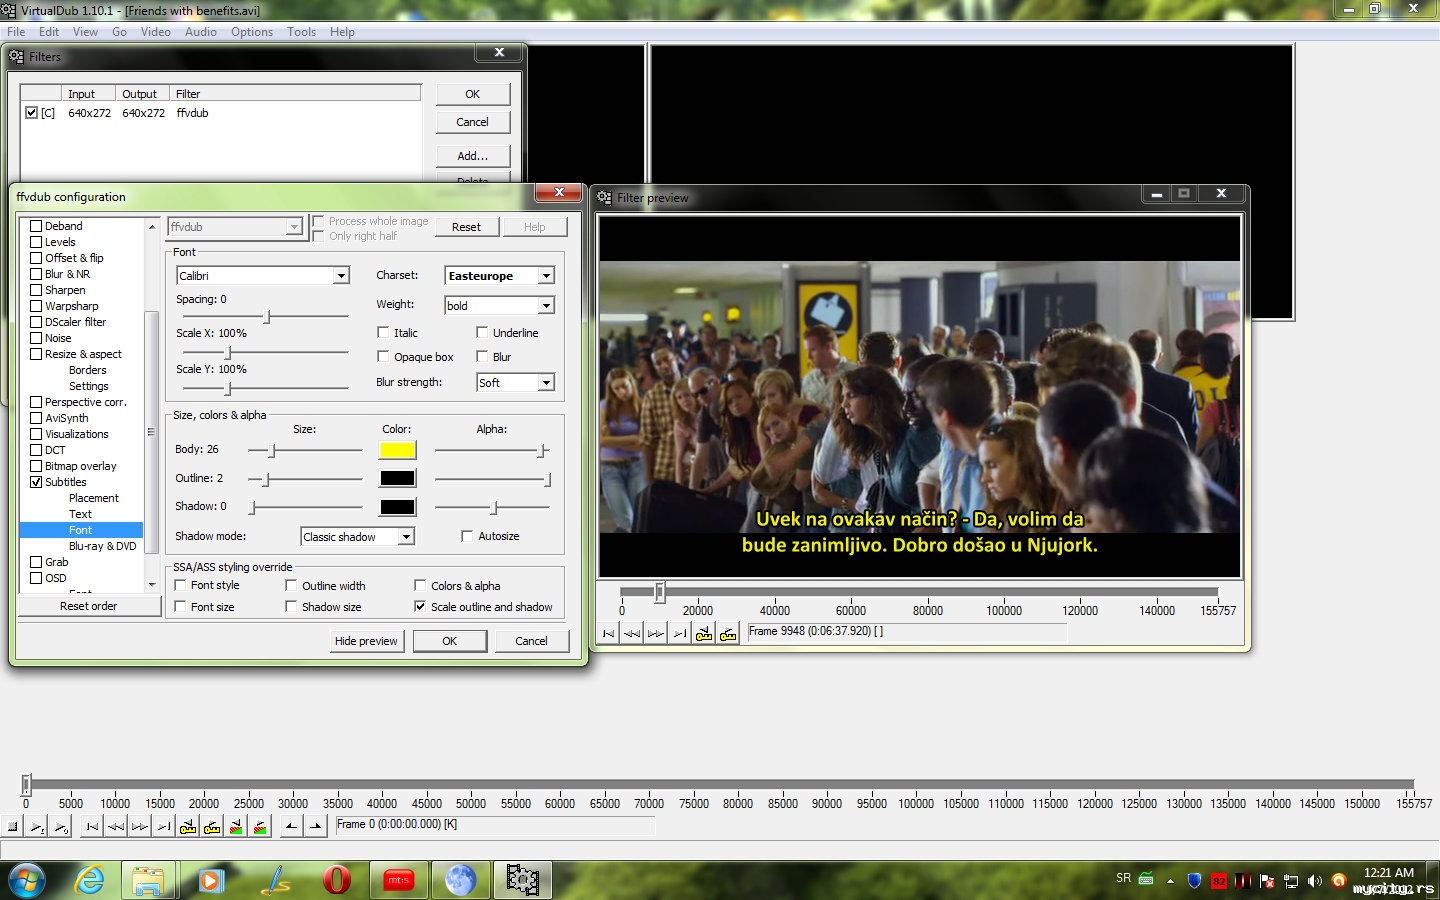Open the Audio menu
The width and height of the screenshot is (1440, 900).
pyautogui.click(x=200, y=32)
